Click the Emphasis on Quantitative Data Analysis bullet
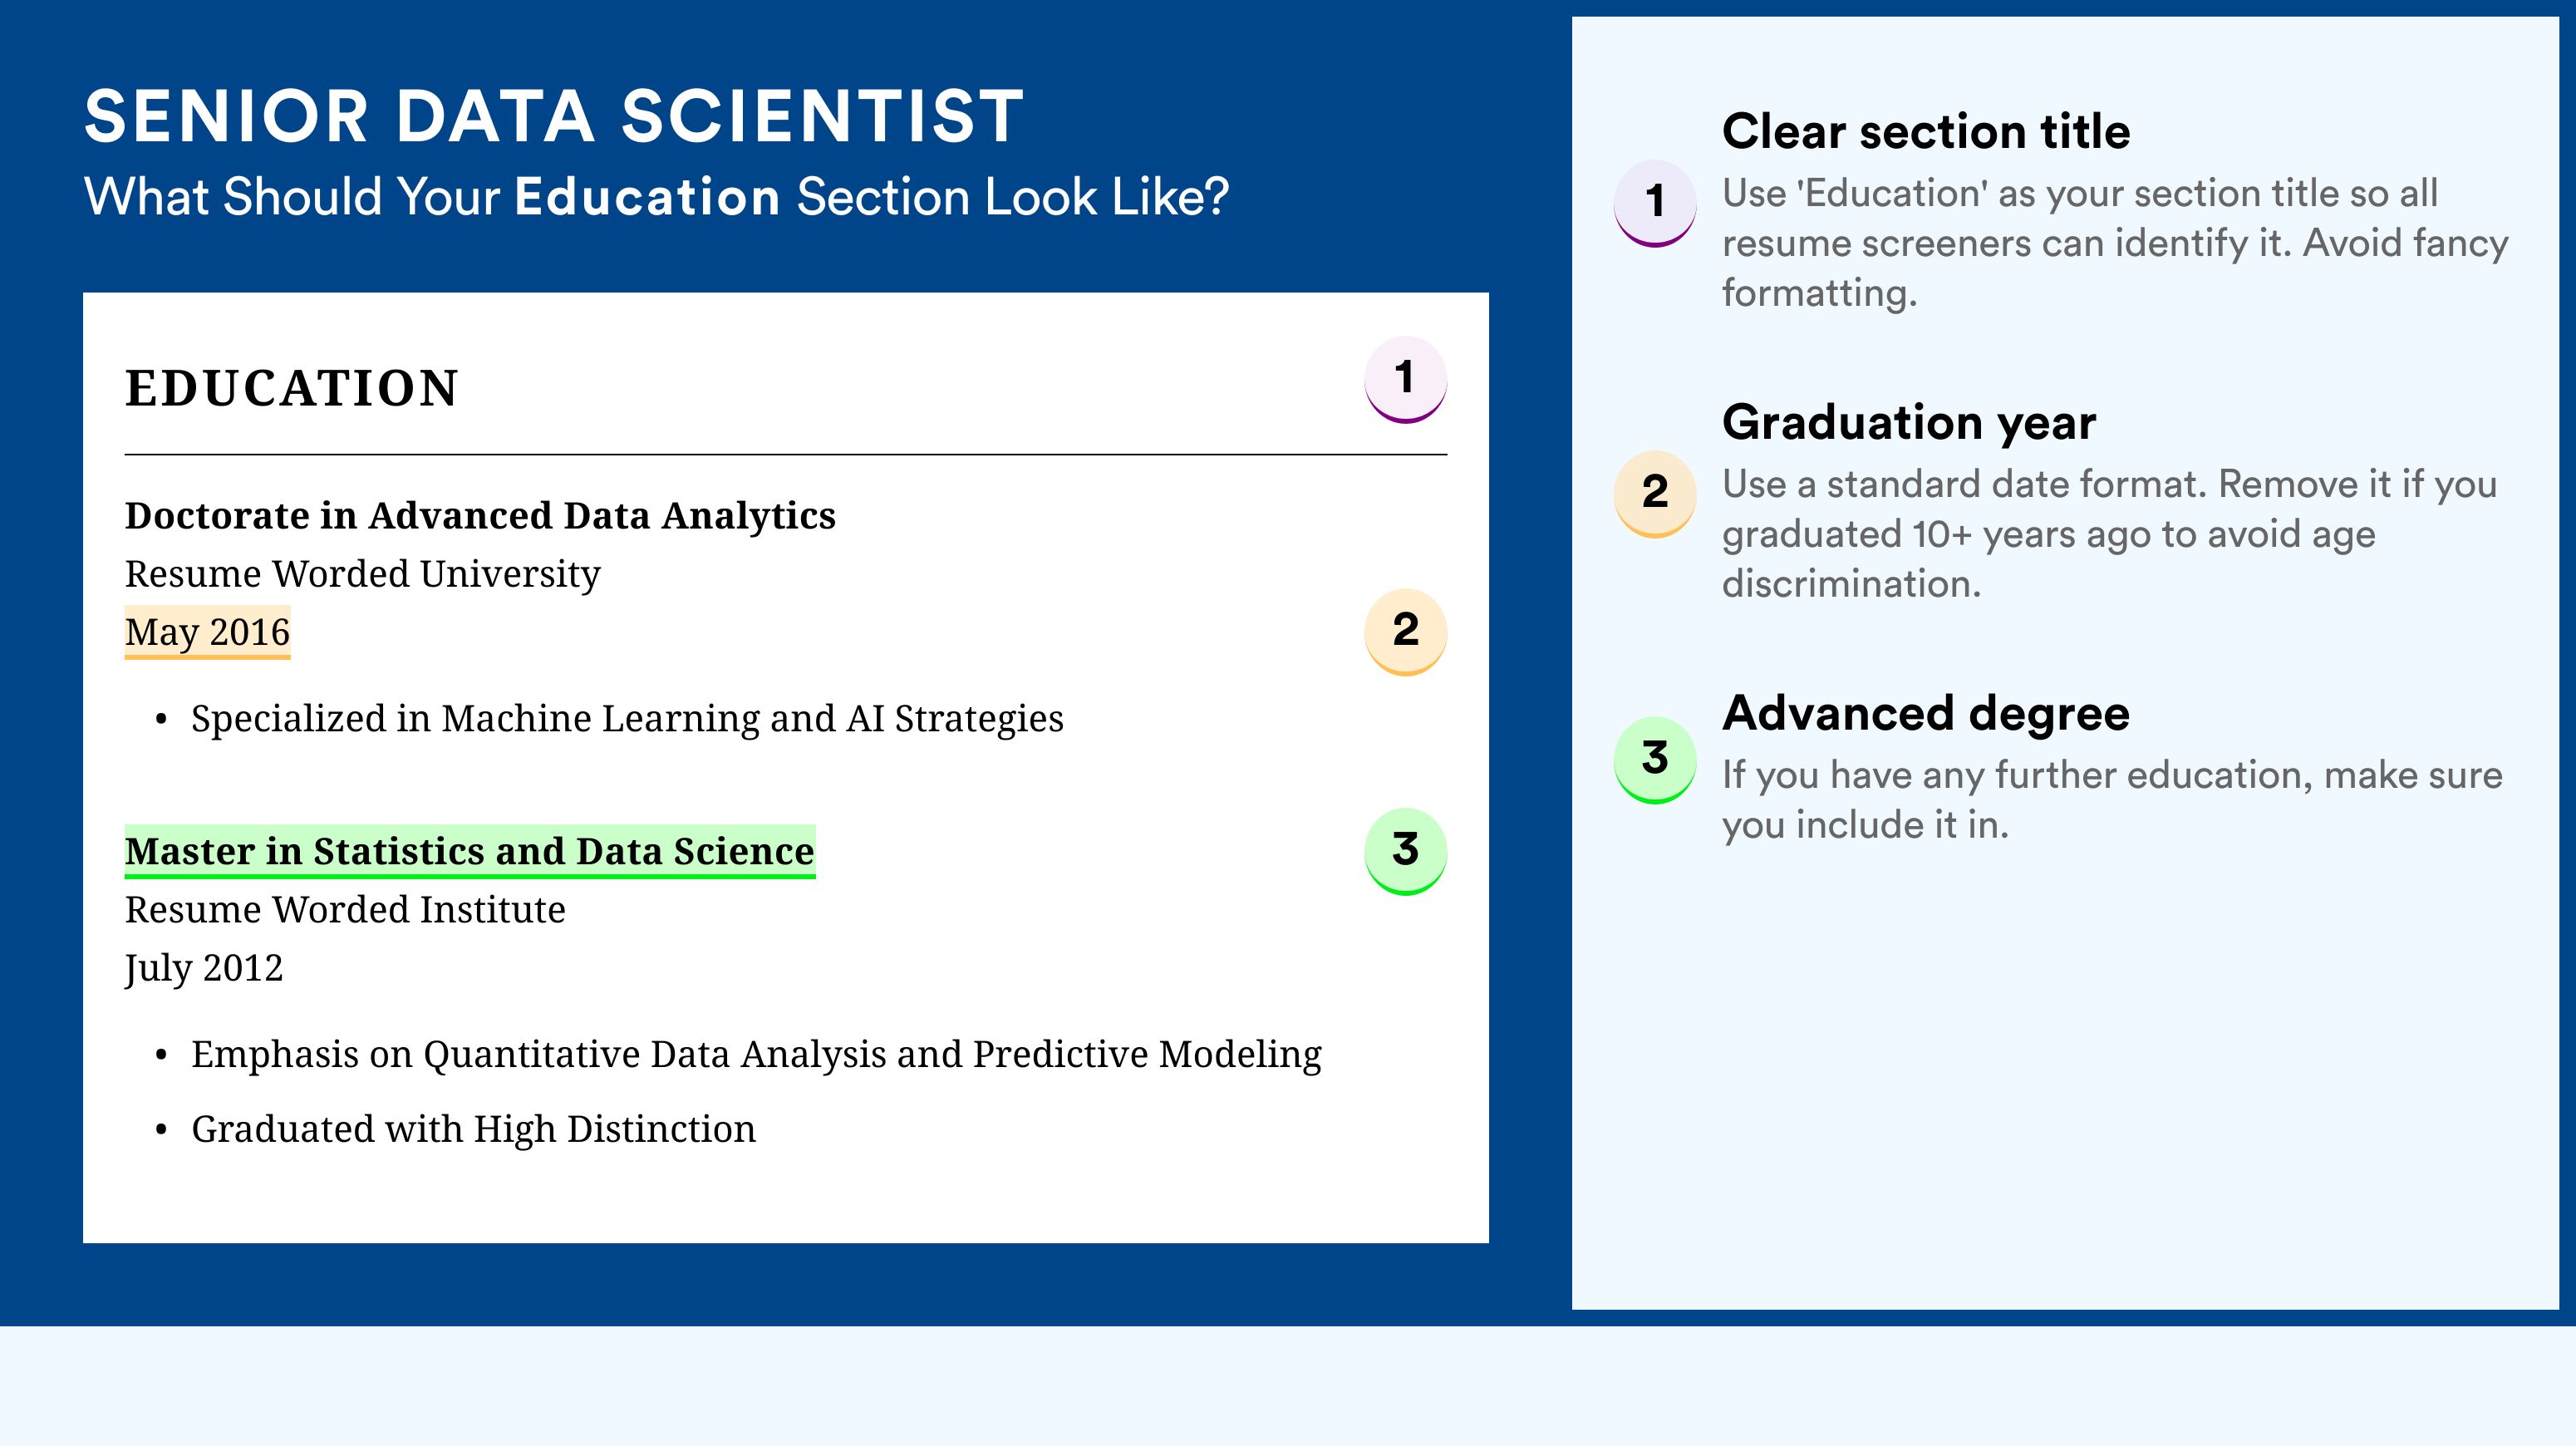Screen dimensions: 2576x1446 click(756, 1055)
